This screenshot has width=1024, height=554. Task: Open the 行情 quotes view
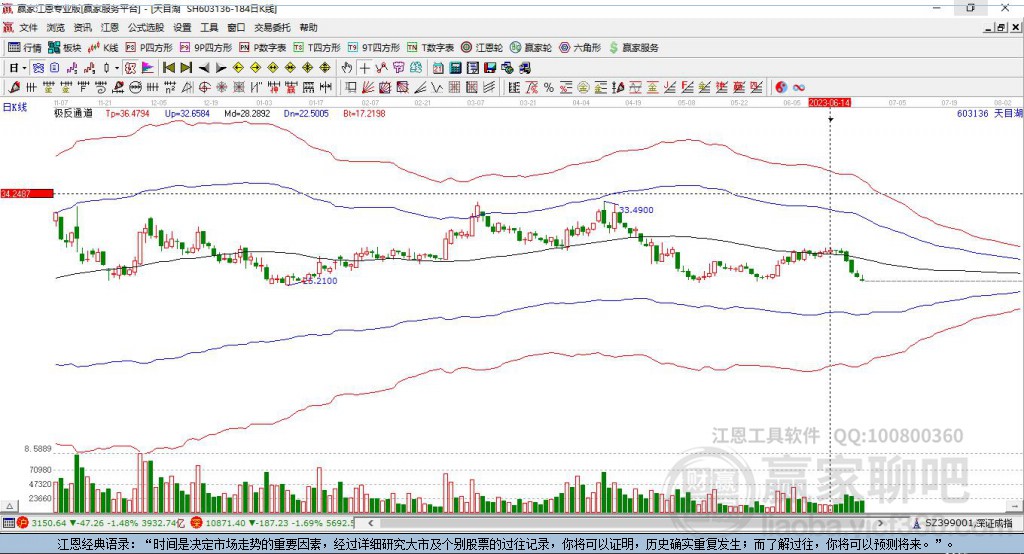click(x=24, y=48)
